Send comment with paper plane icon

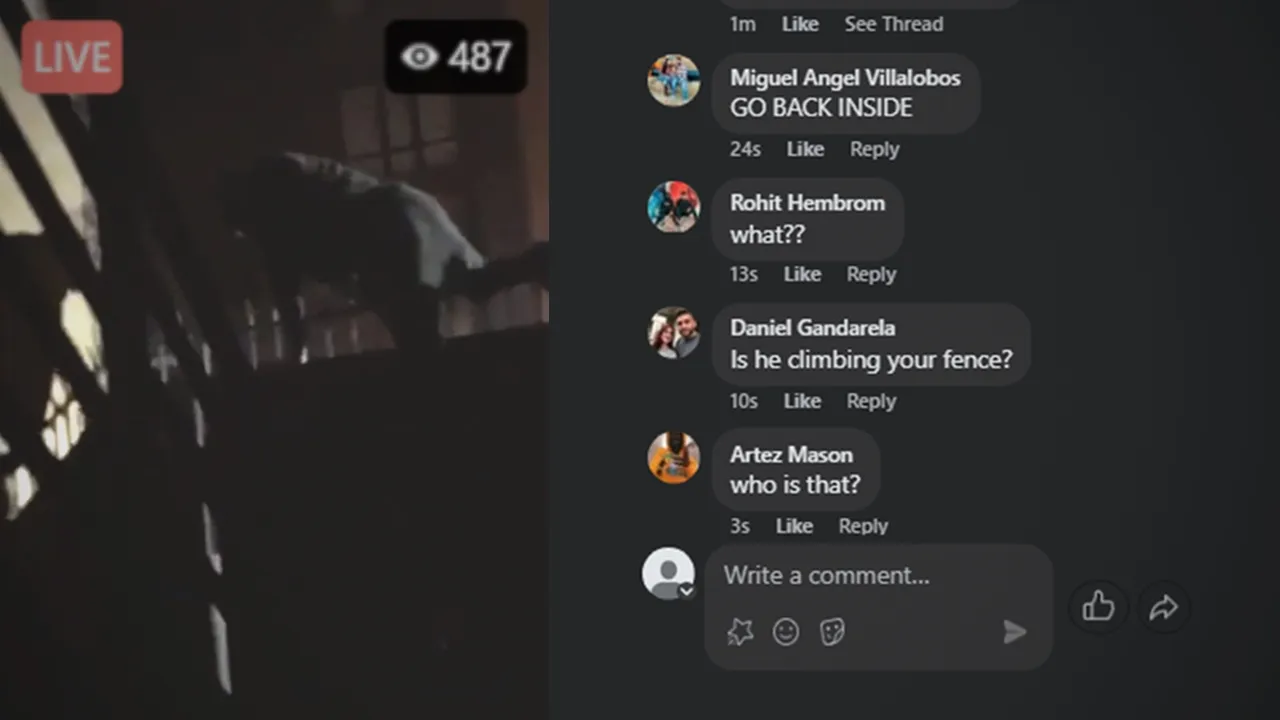tap(1014, 631)
